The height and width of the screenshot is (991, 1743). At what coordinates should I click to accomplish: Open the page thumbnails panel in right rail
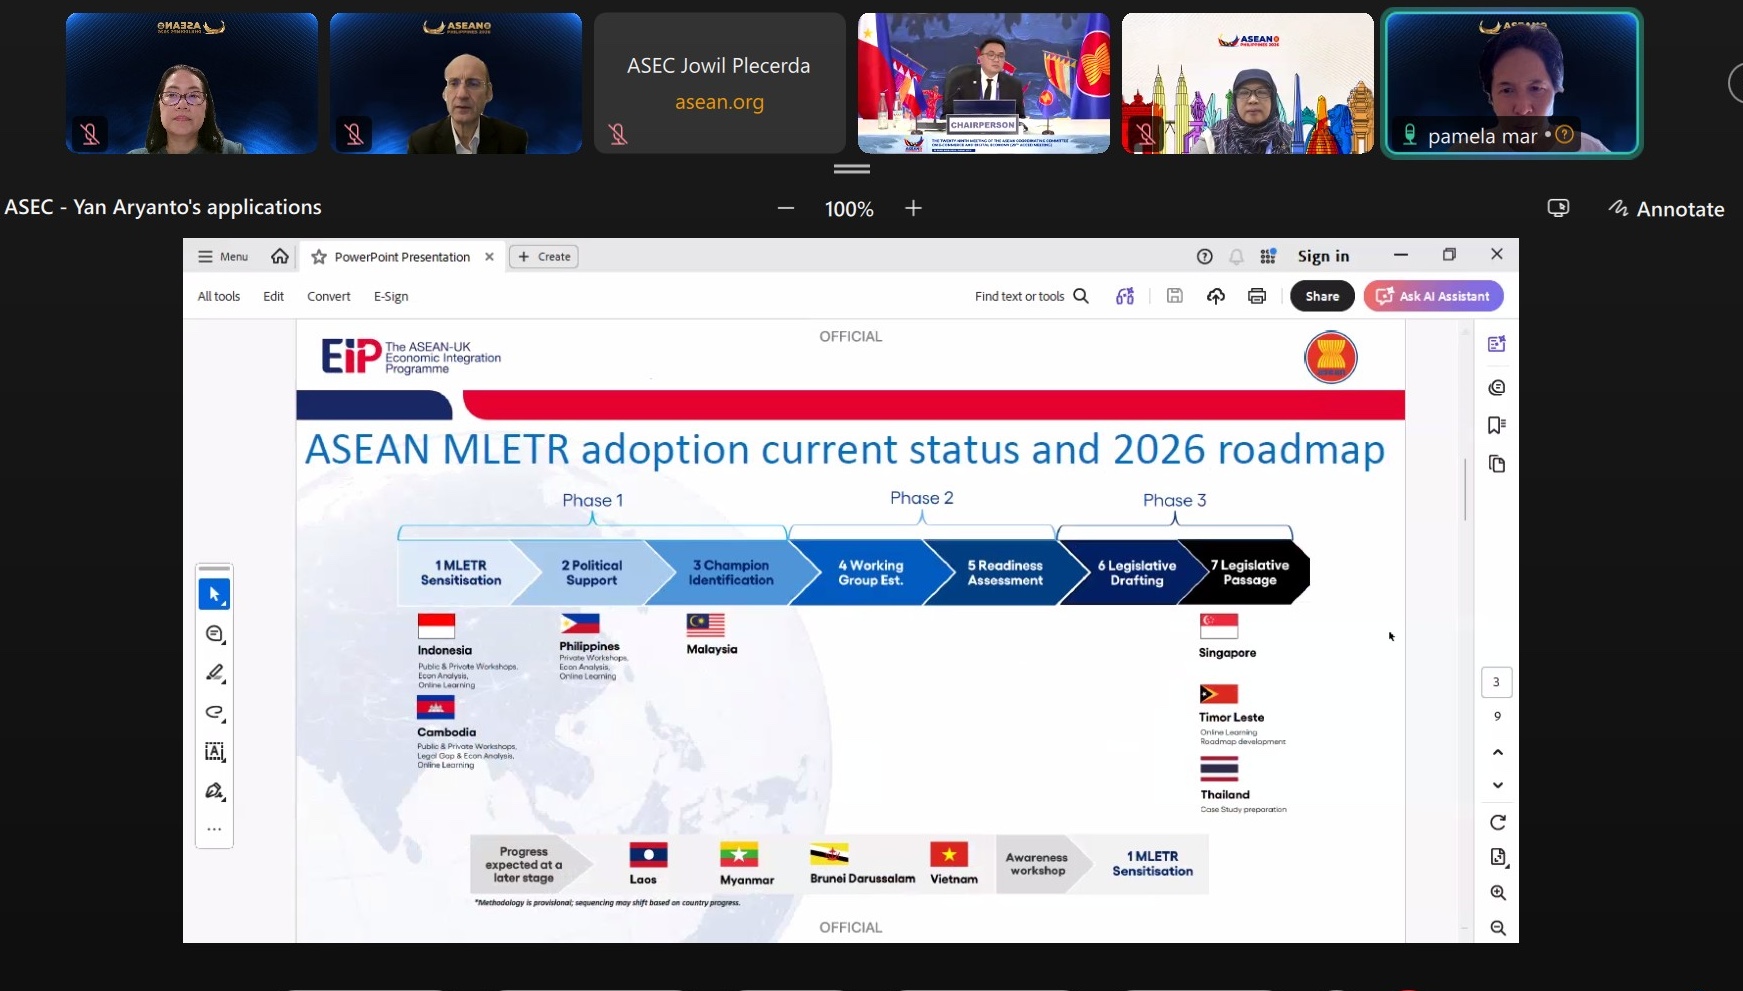[1497, 464]
